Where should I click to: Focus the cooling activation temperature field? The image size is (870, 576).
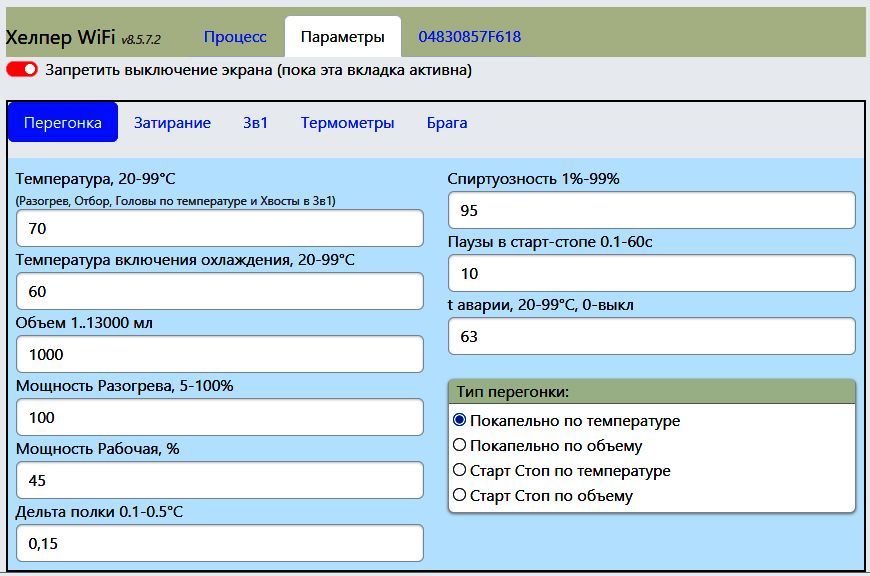[220, 291]
